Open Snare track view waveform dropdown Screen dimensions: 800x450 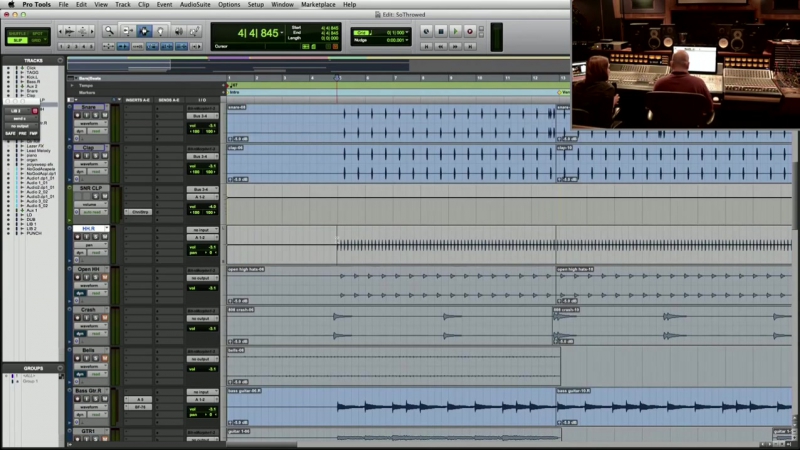[x=91, y=123]
